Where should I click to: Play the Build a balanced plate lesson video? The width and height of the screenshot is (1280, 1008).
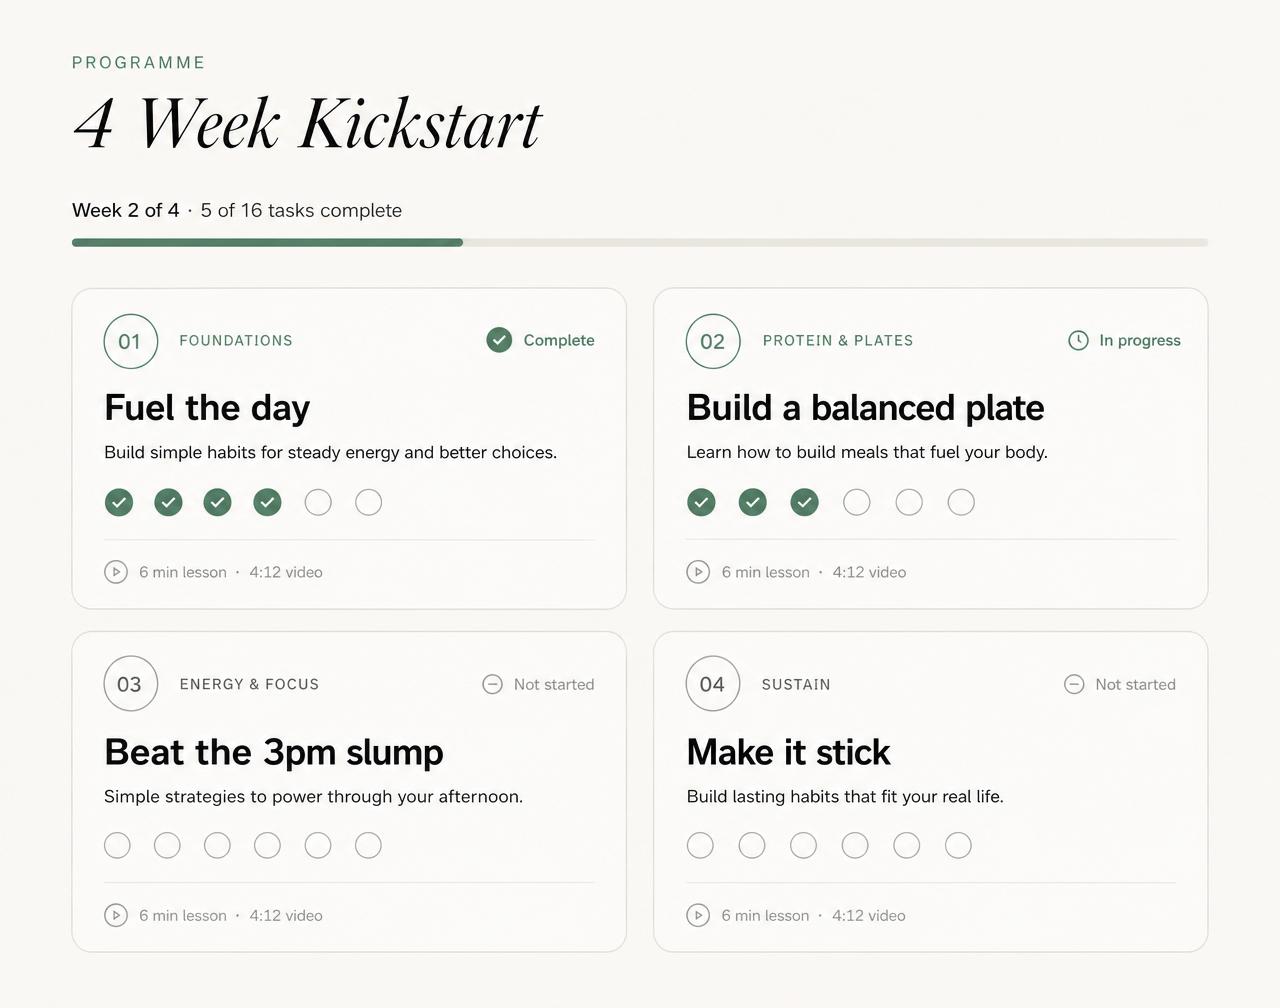tap(698, 572)
